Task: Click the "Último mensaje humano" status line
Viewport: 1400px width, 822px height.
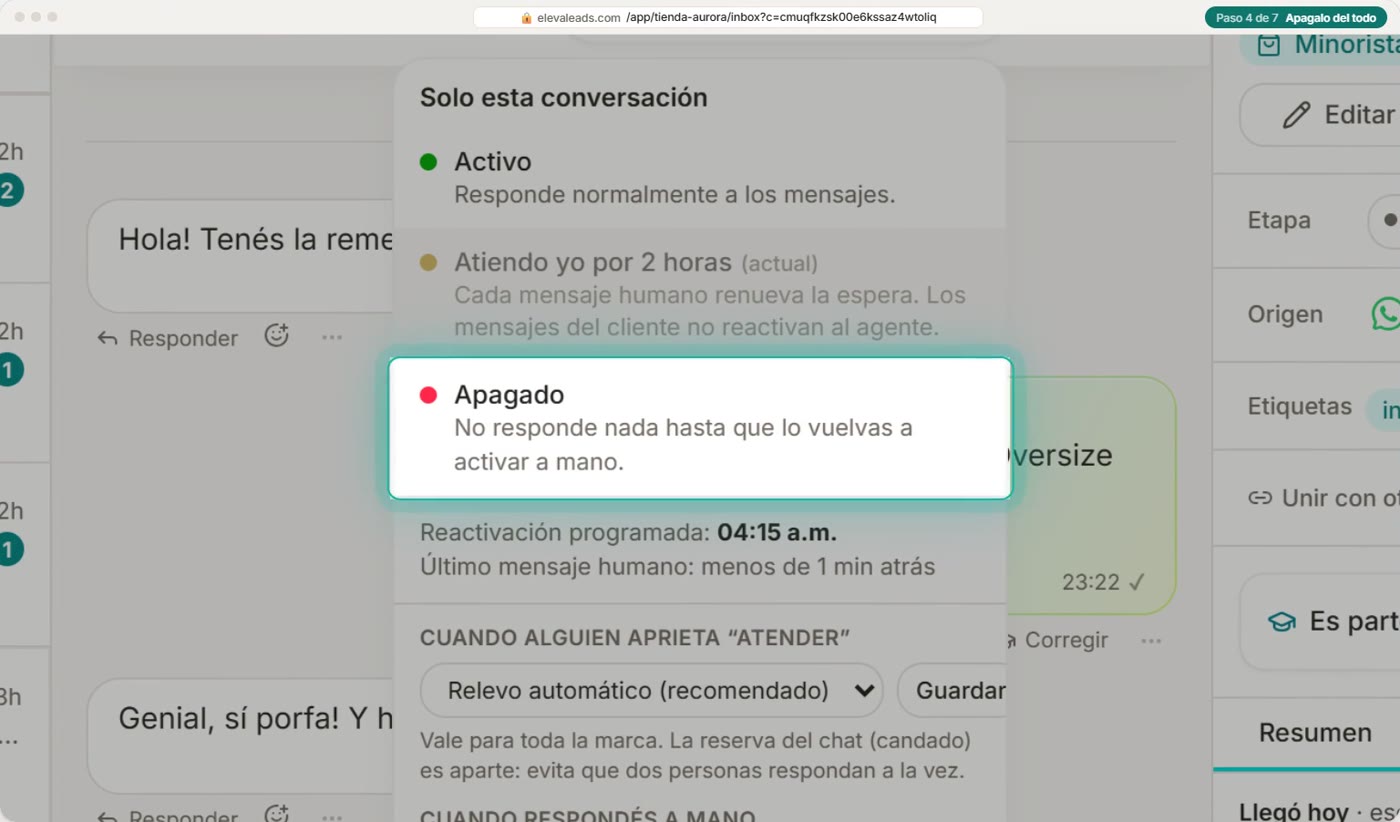Action: pos(678,567)
